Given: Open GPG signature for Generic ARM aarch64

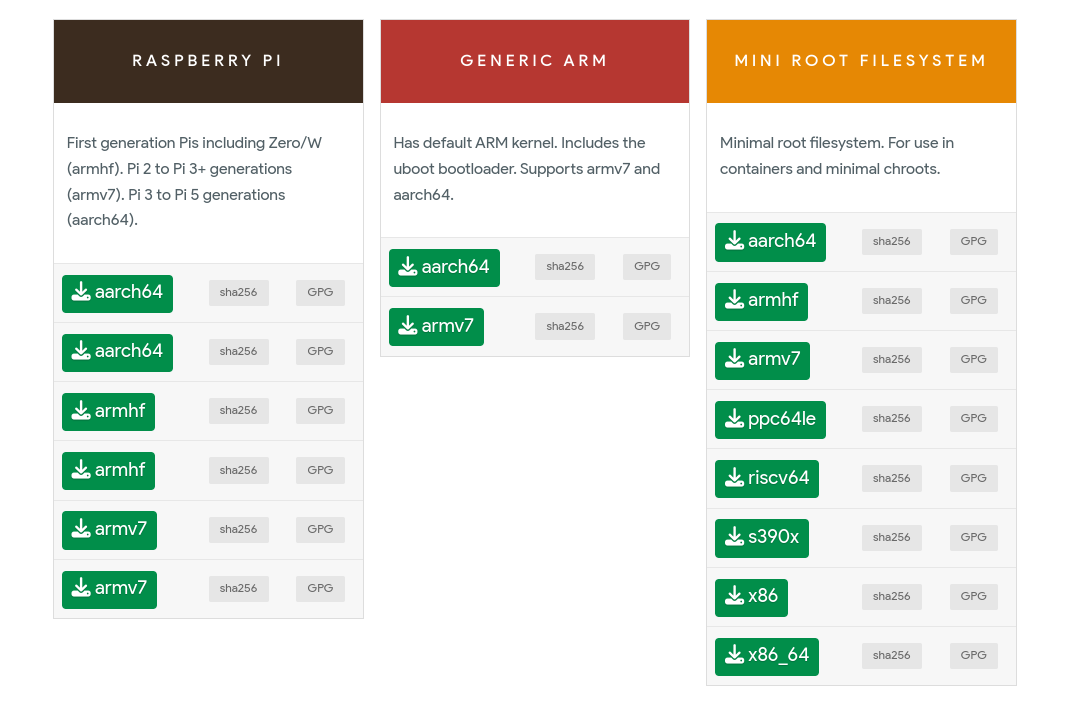Looking at the screenshot, I should pos(646,267).
